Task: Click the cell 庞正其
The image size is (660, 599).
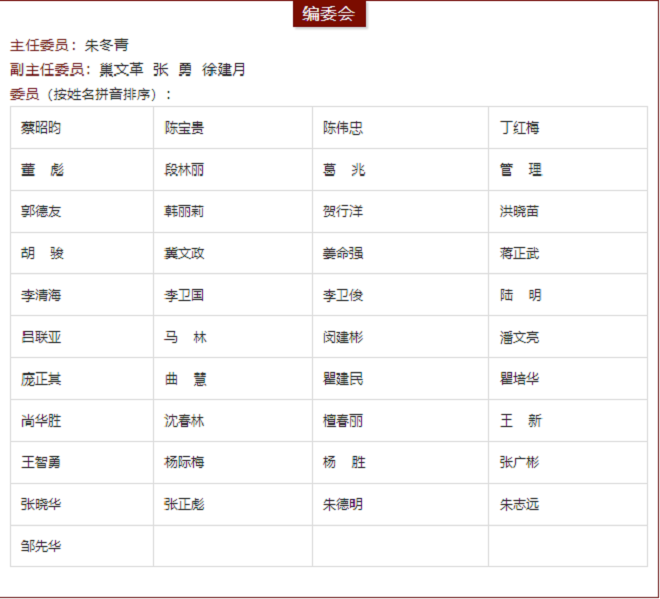Action: [x=82, y=379]
